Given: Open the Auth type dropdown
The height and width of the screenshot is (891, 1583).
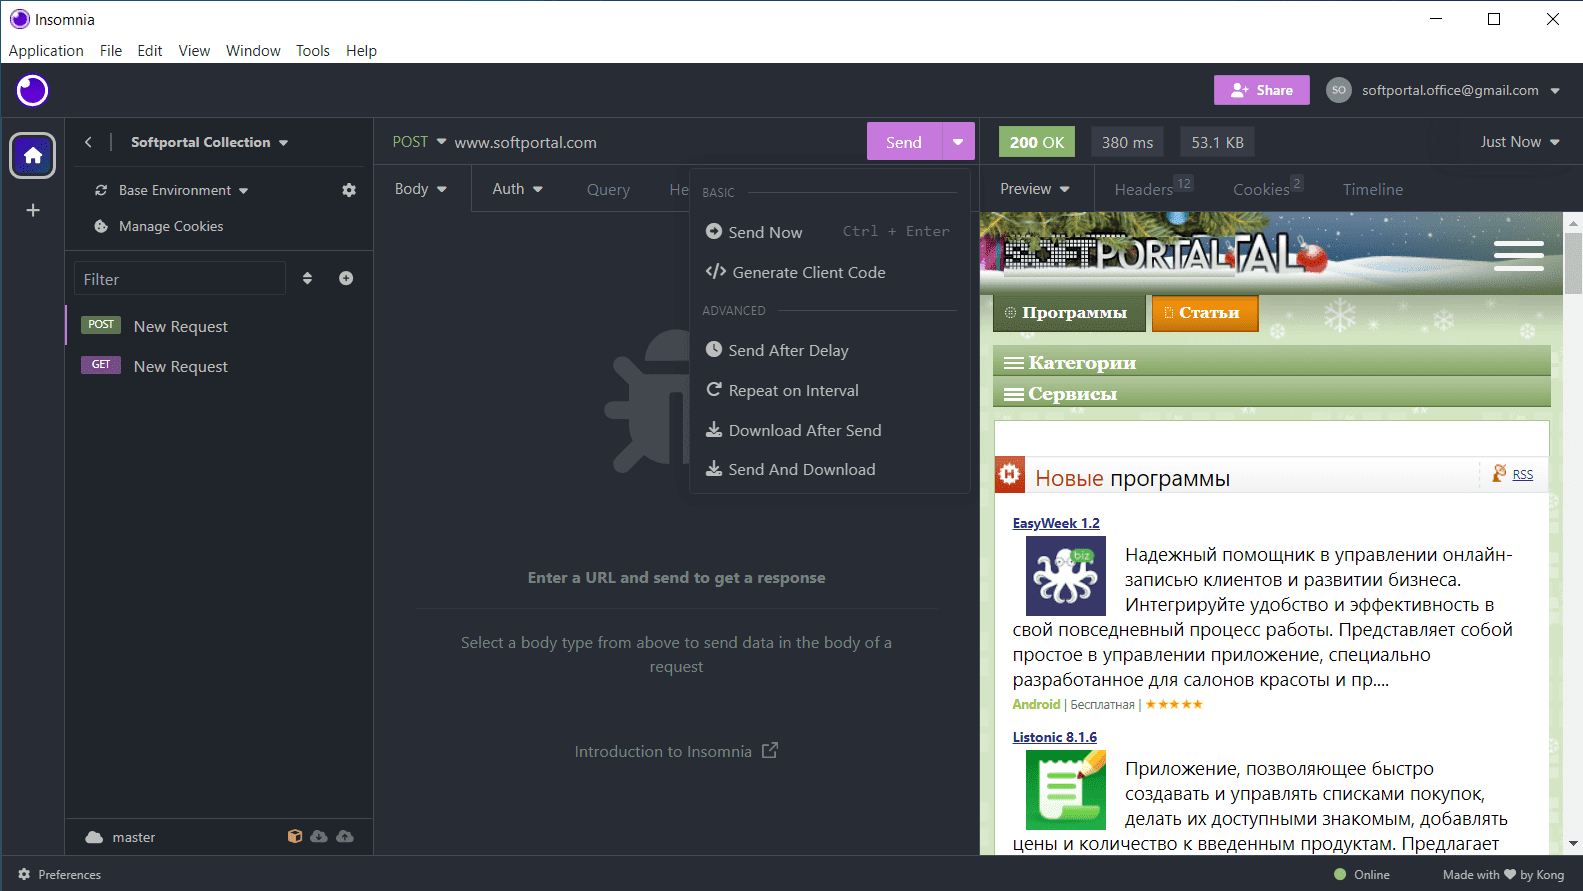Looking at the screenshot, I should click(x=518, y=189).
